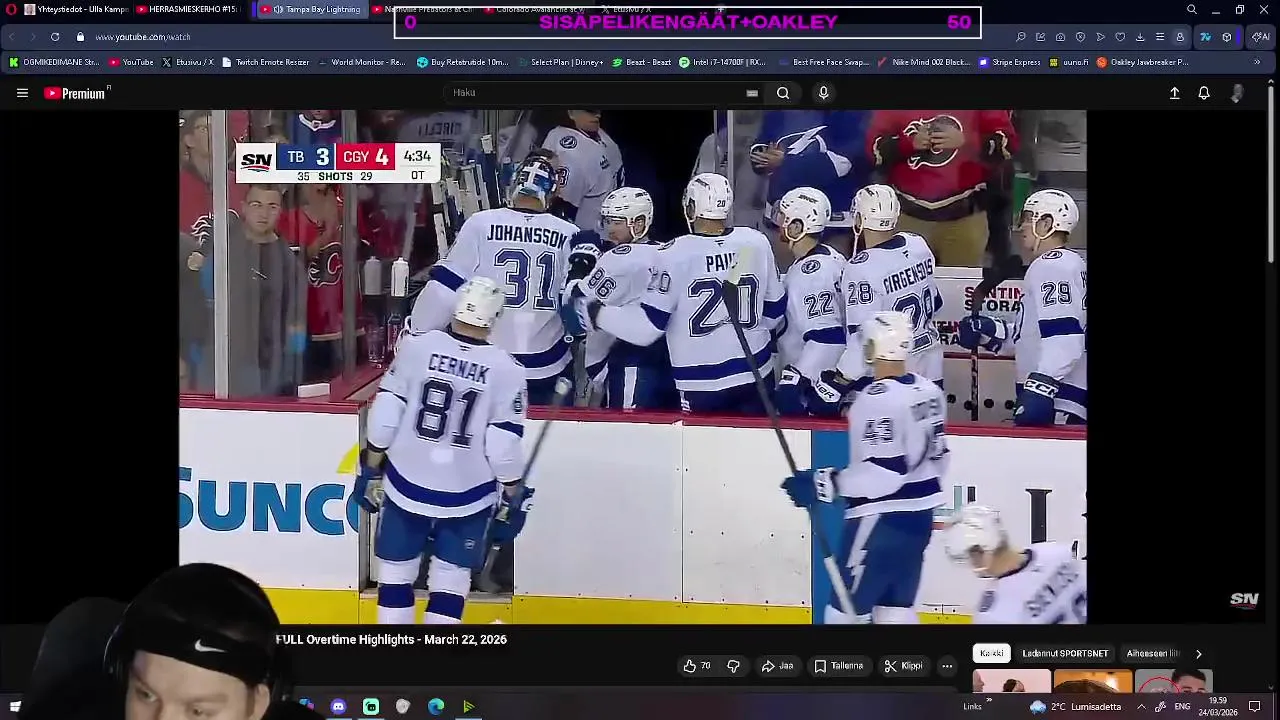This screenshot has height=720, width=1280.
Task: Open the Etusivu / X bookmark
Action: 188,62
